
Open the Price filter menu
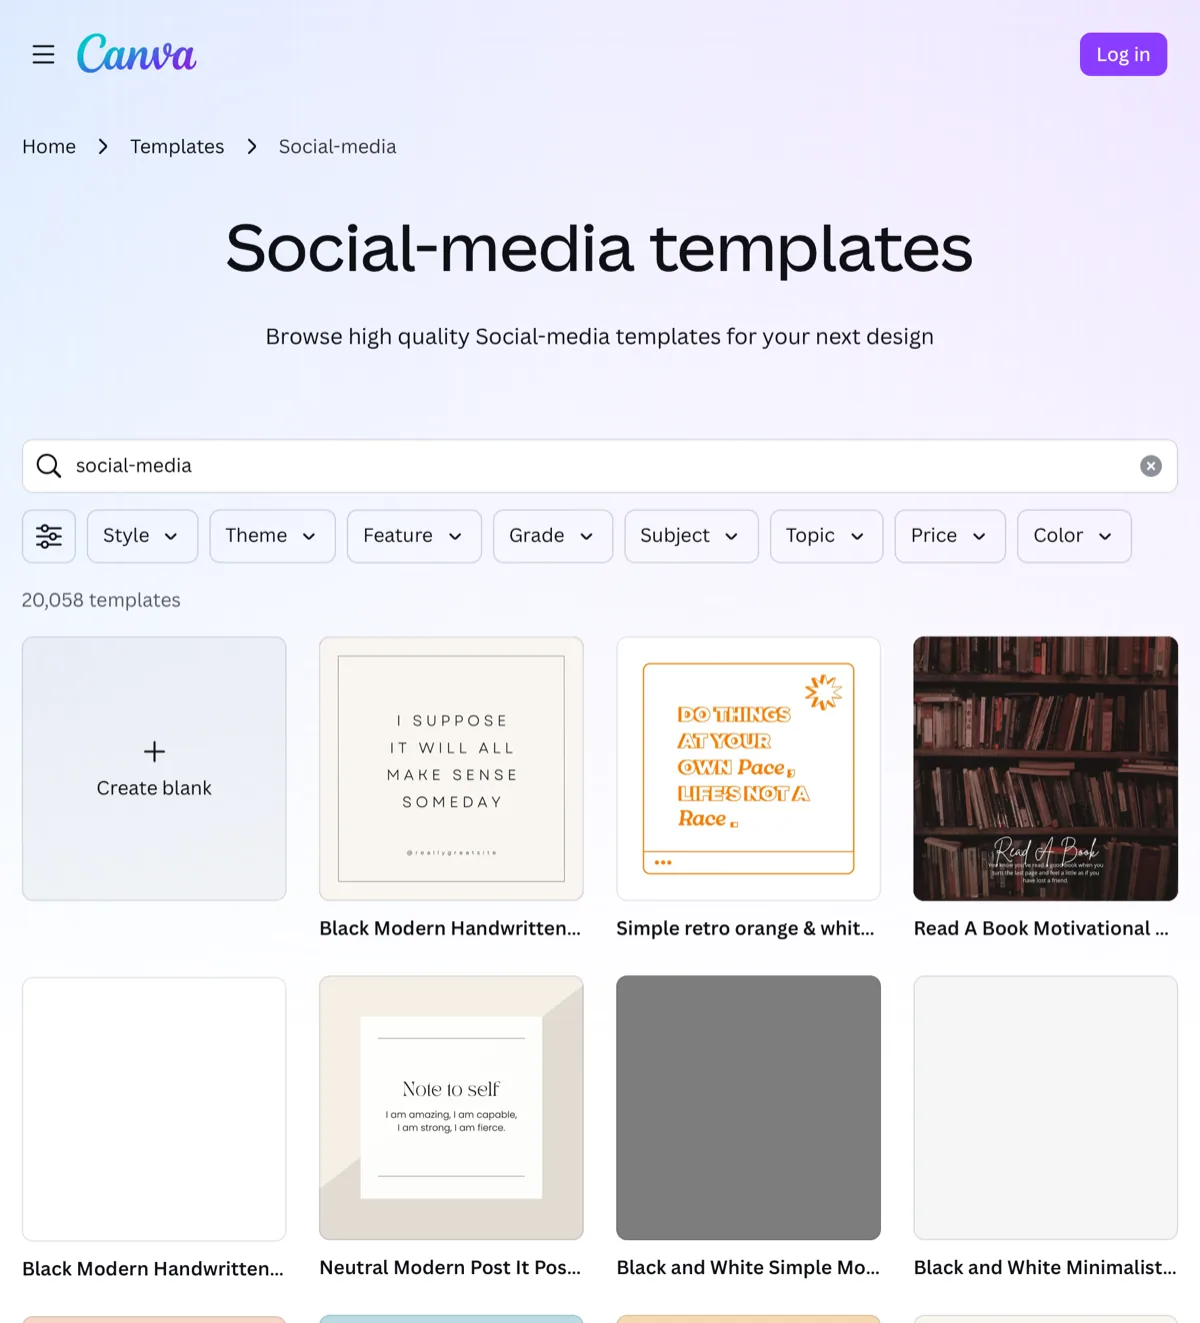coord(949,536)
